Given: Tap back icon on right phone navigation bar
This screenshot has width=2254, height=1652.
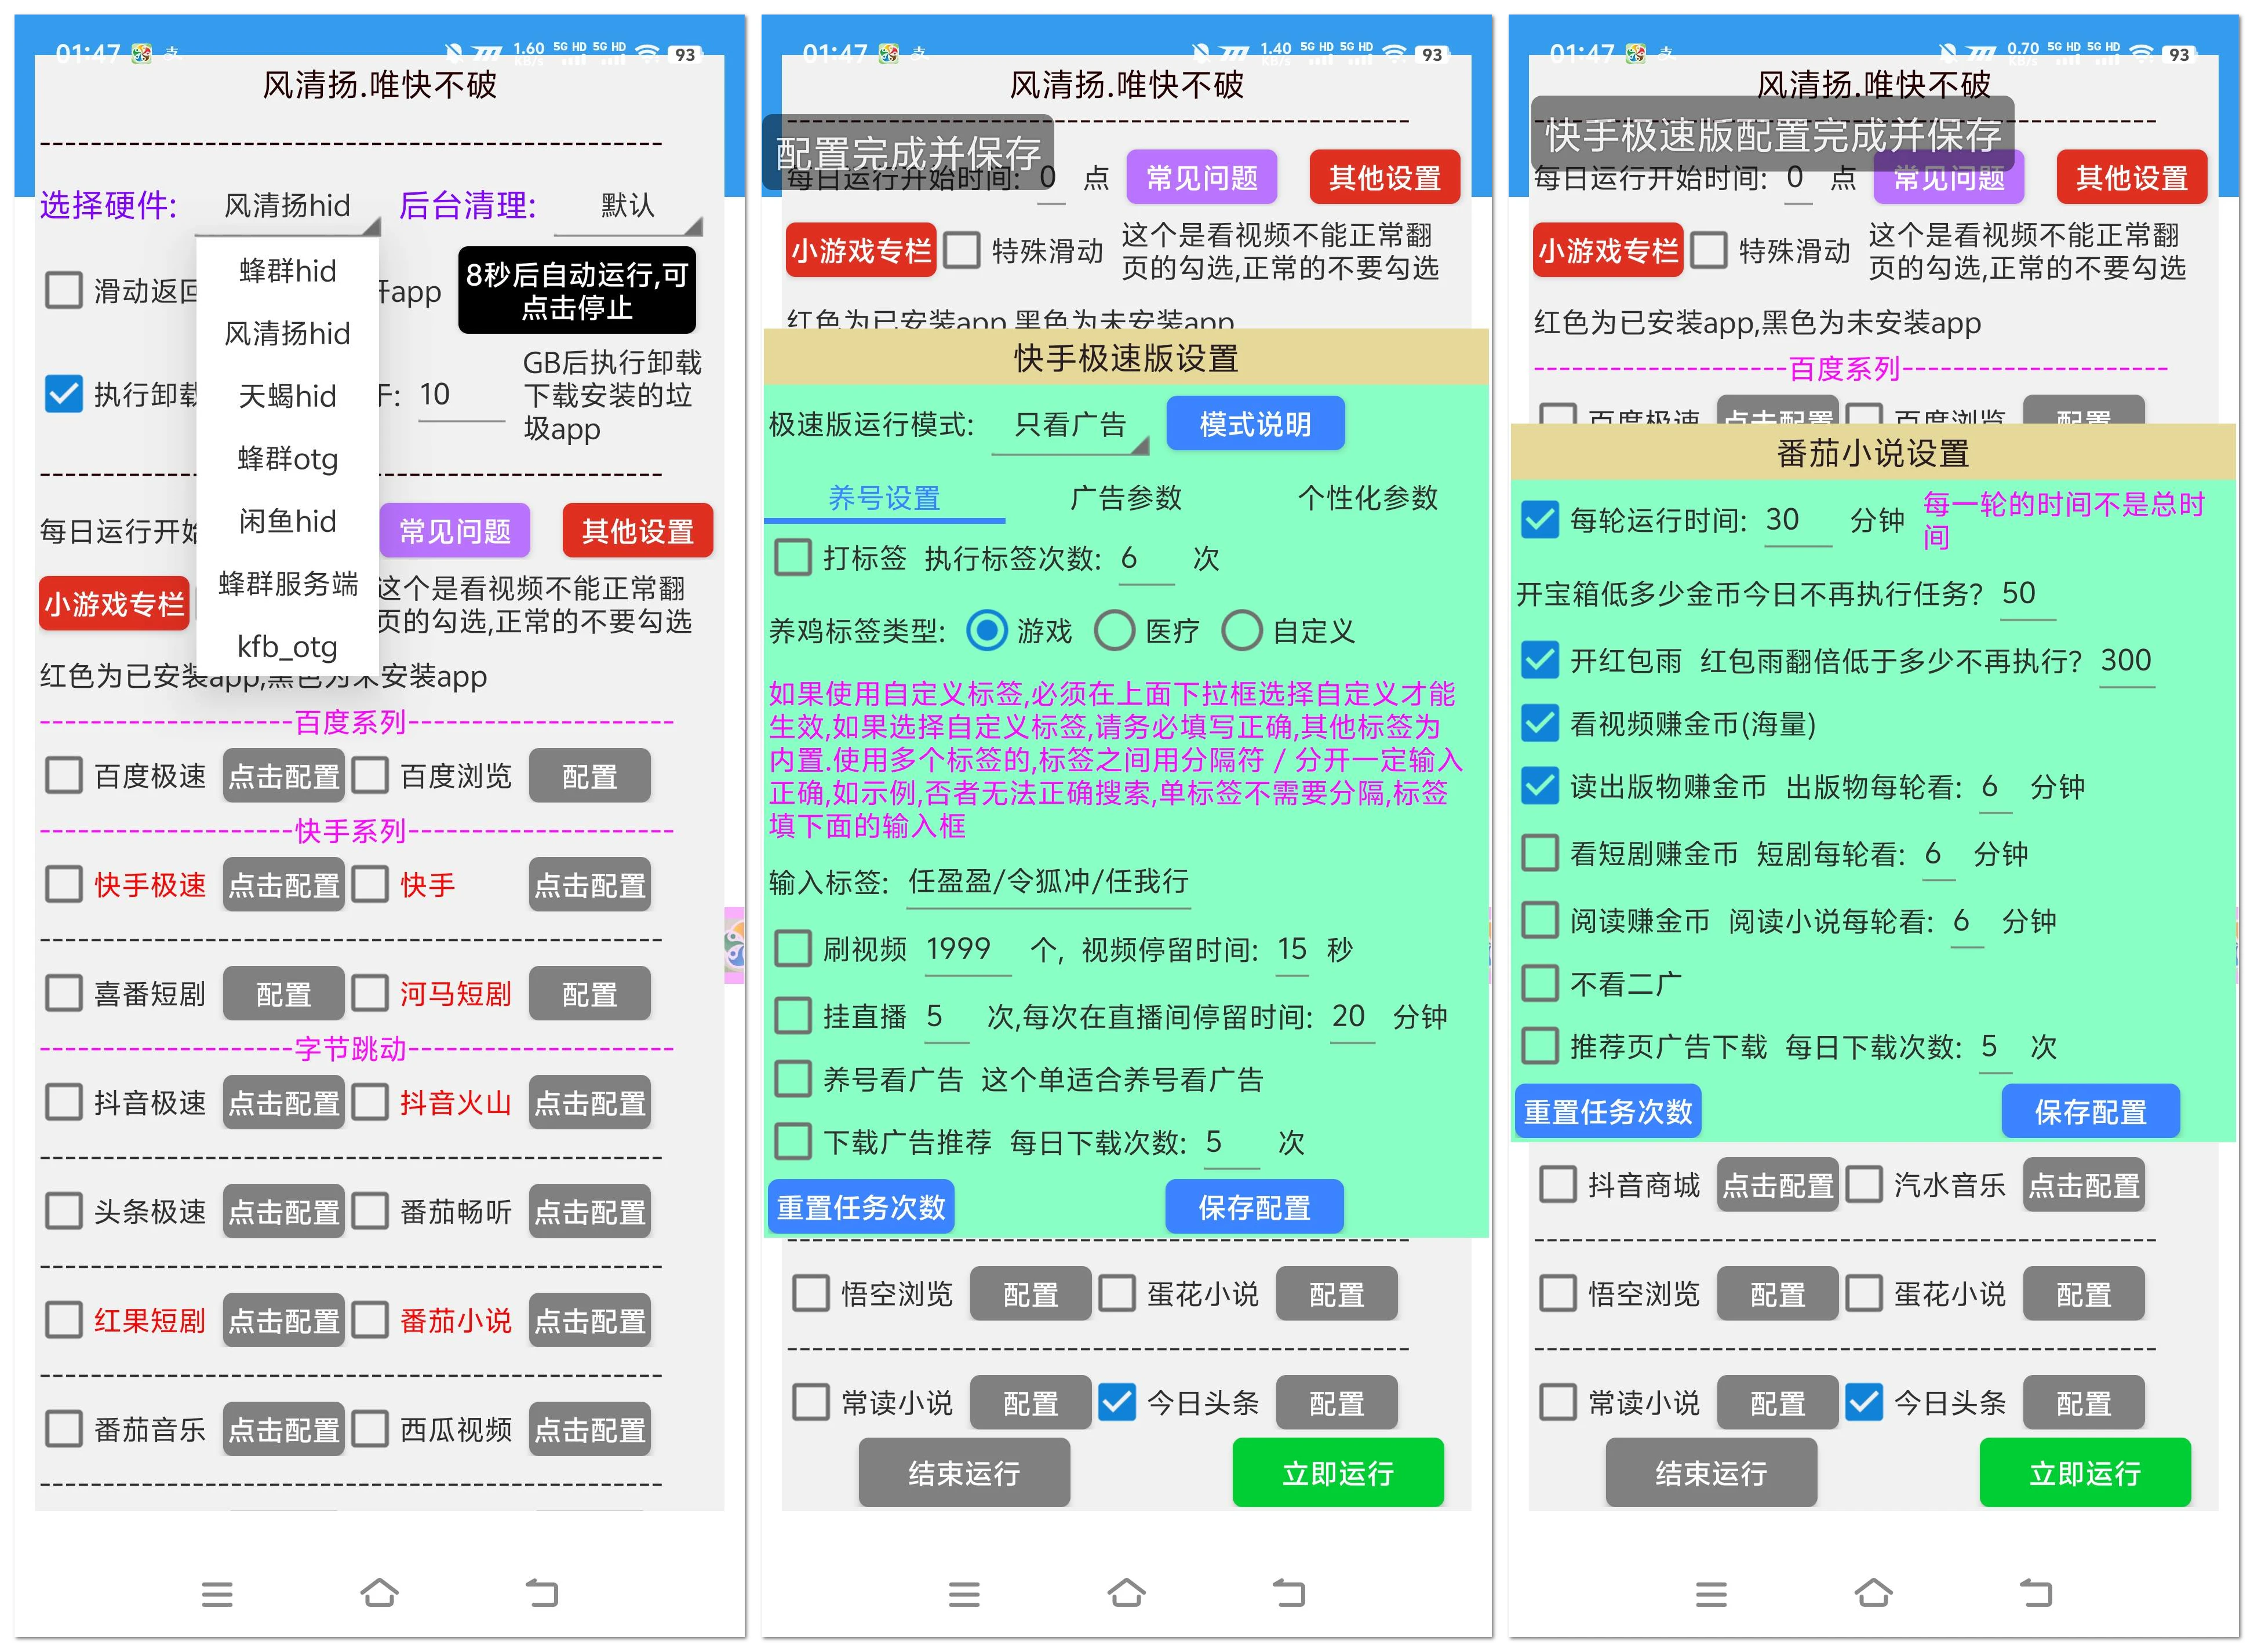Looking at the screenshot, I should click(x=2035, y=1592).
